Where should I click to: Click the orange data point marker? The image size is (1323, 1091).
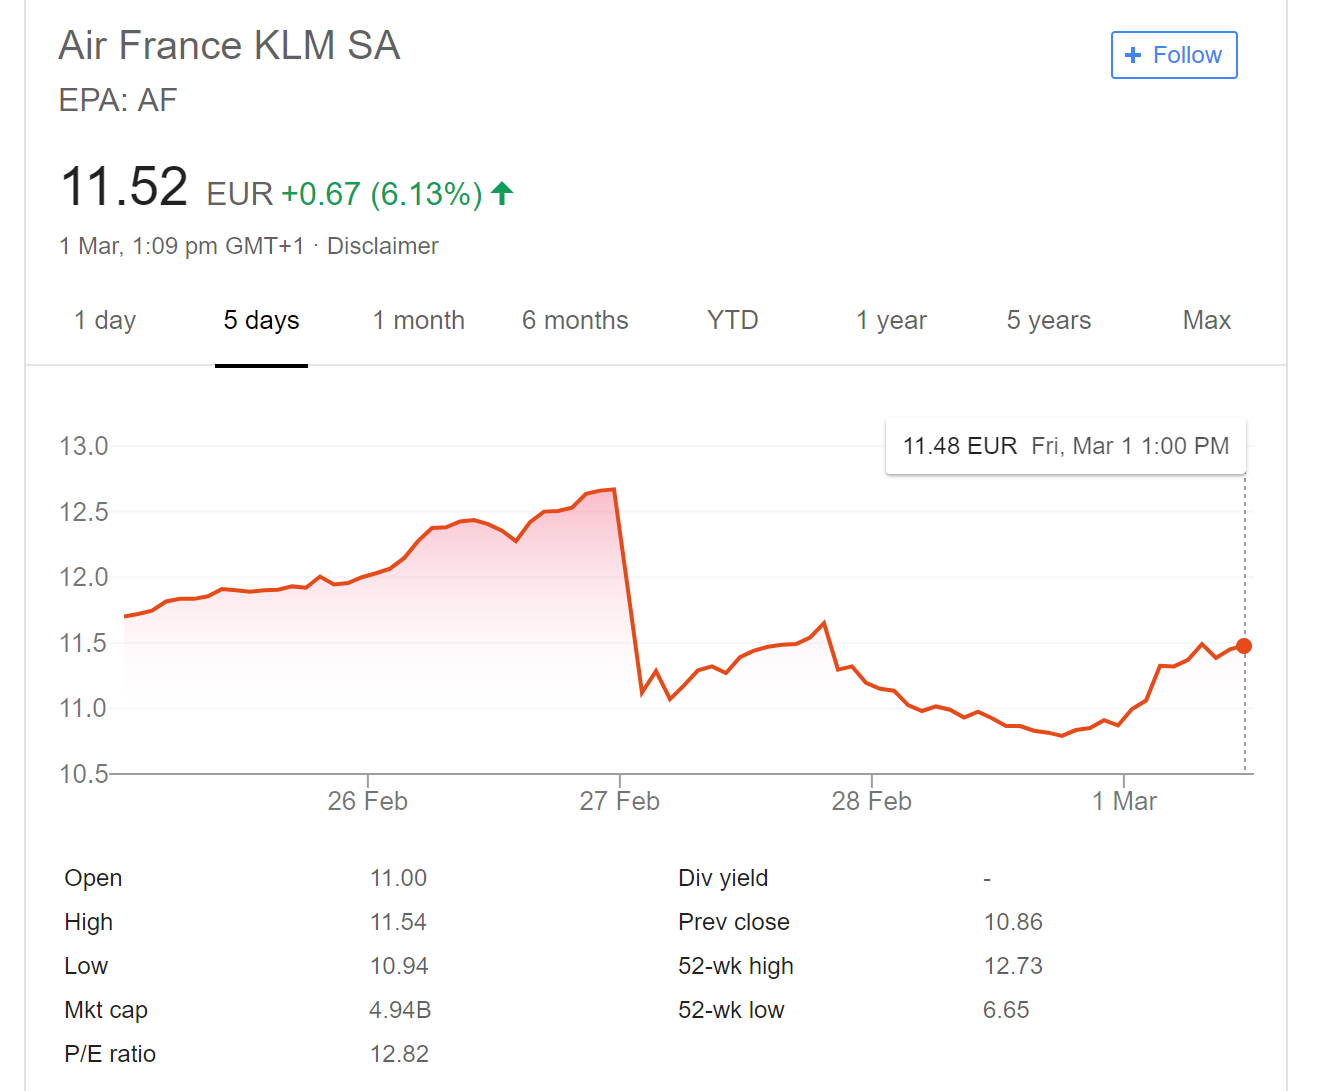pos(1244,646)
